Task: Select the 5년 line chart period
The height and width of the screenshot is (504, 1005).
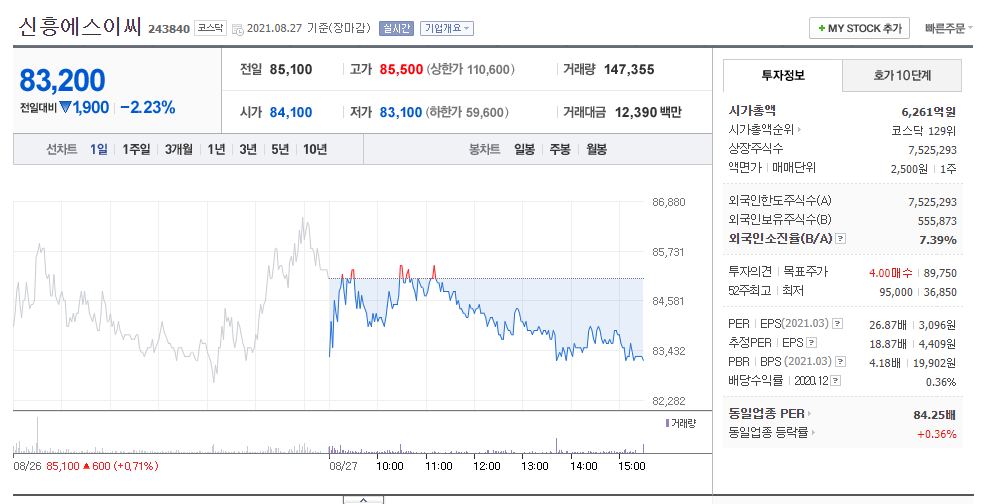Action: pyautogui.click(x=280, y=149)
